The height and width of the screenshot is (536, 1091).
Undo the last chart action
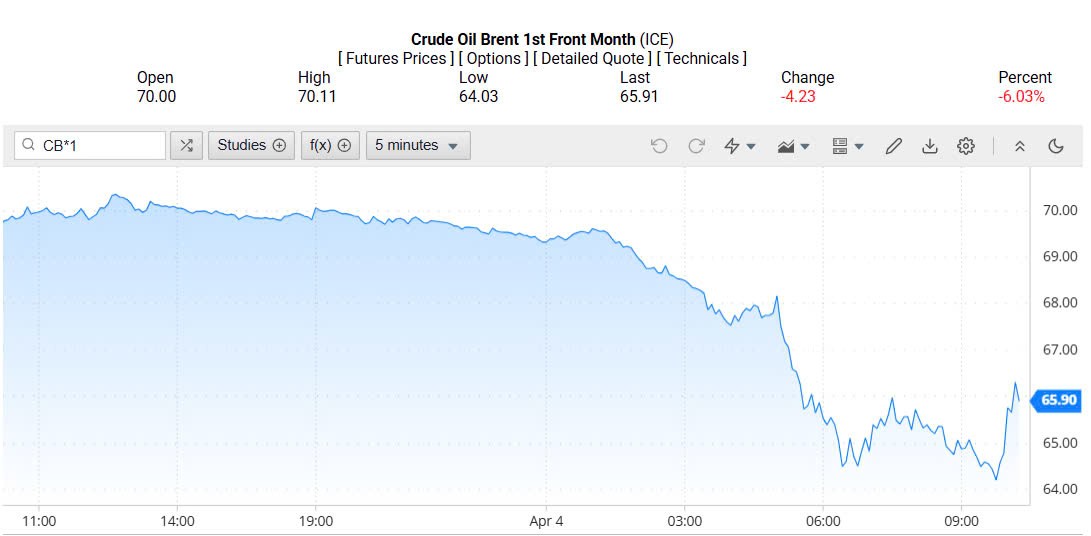[659, 146]
